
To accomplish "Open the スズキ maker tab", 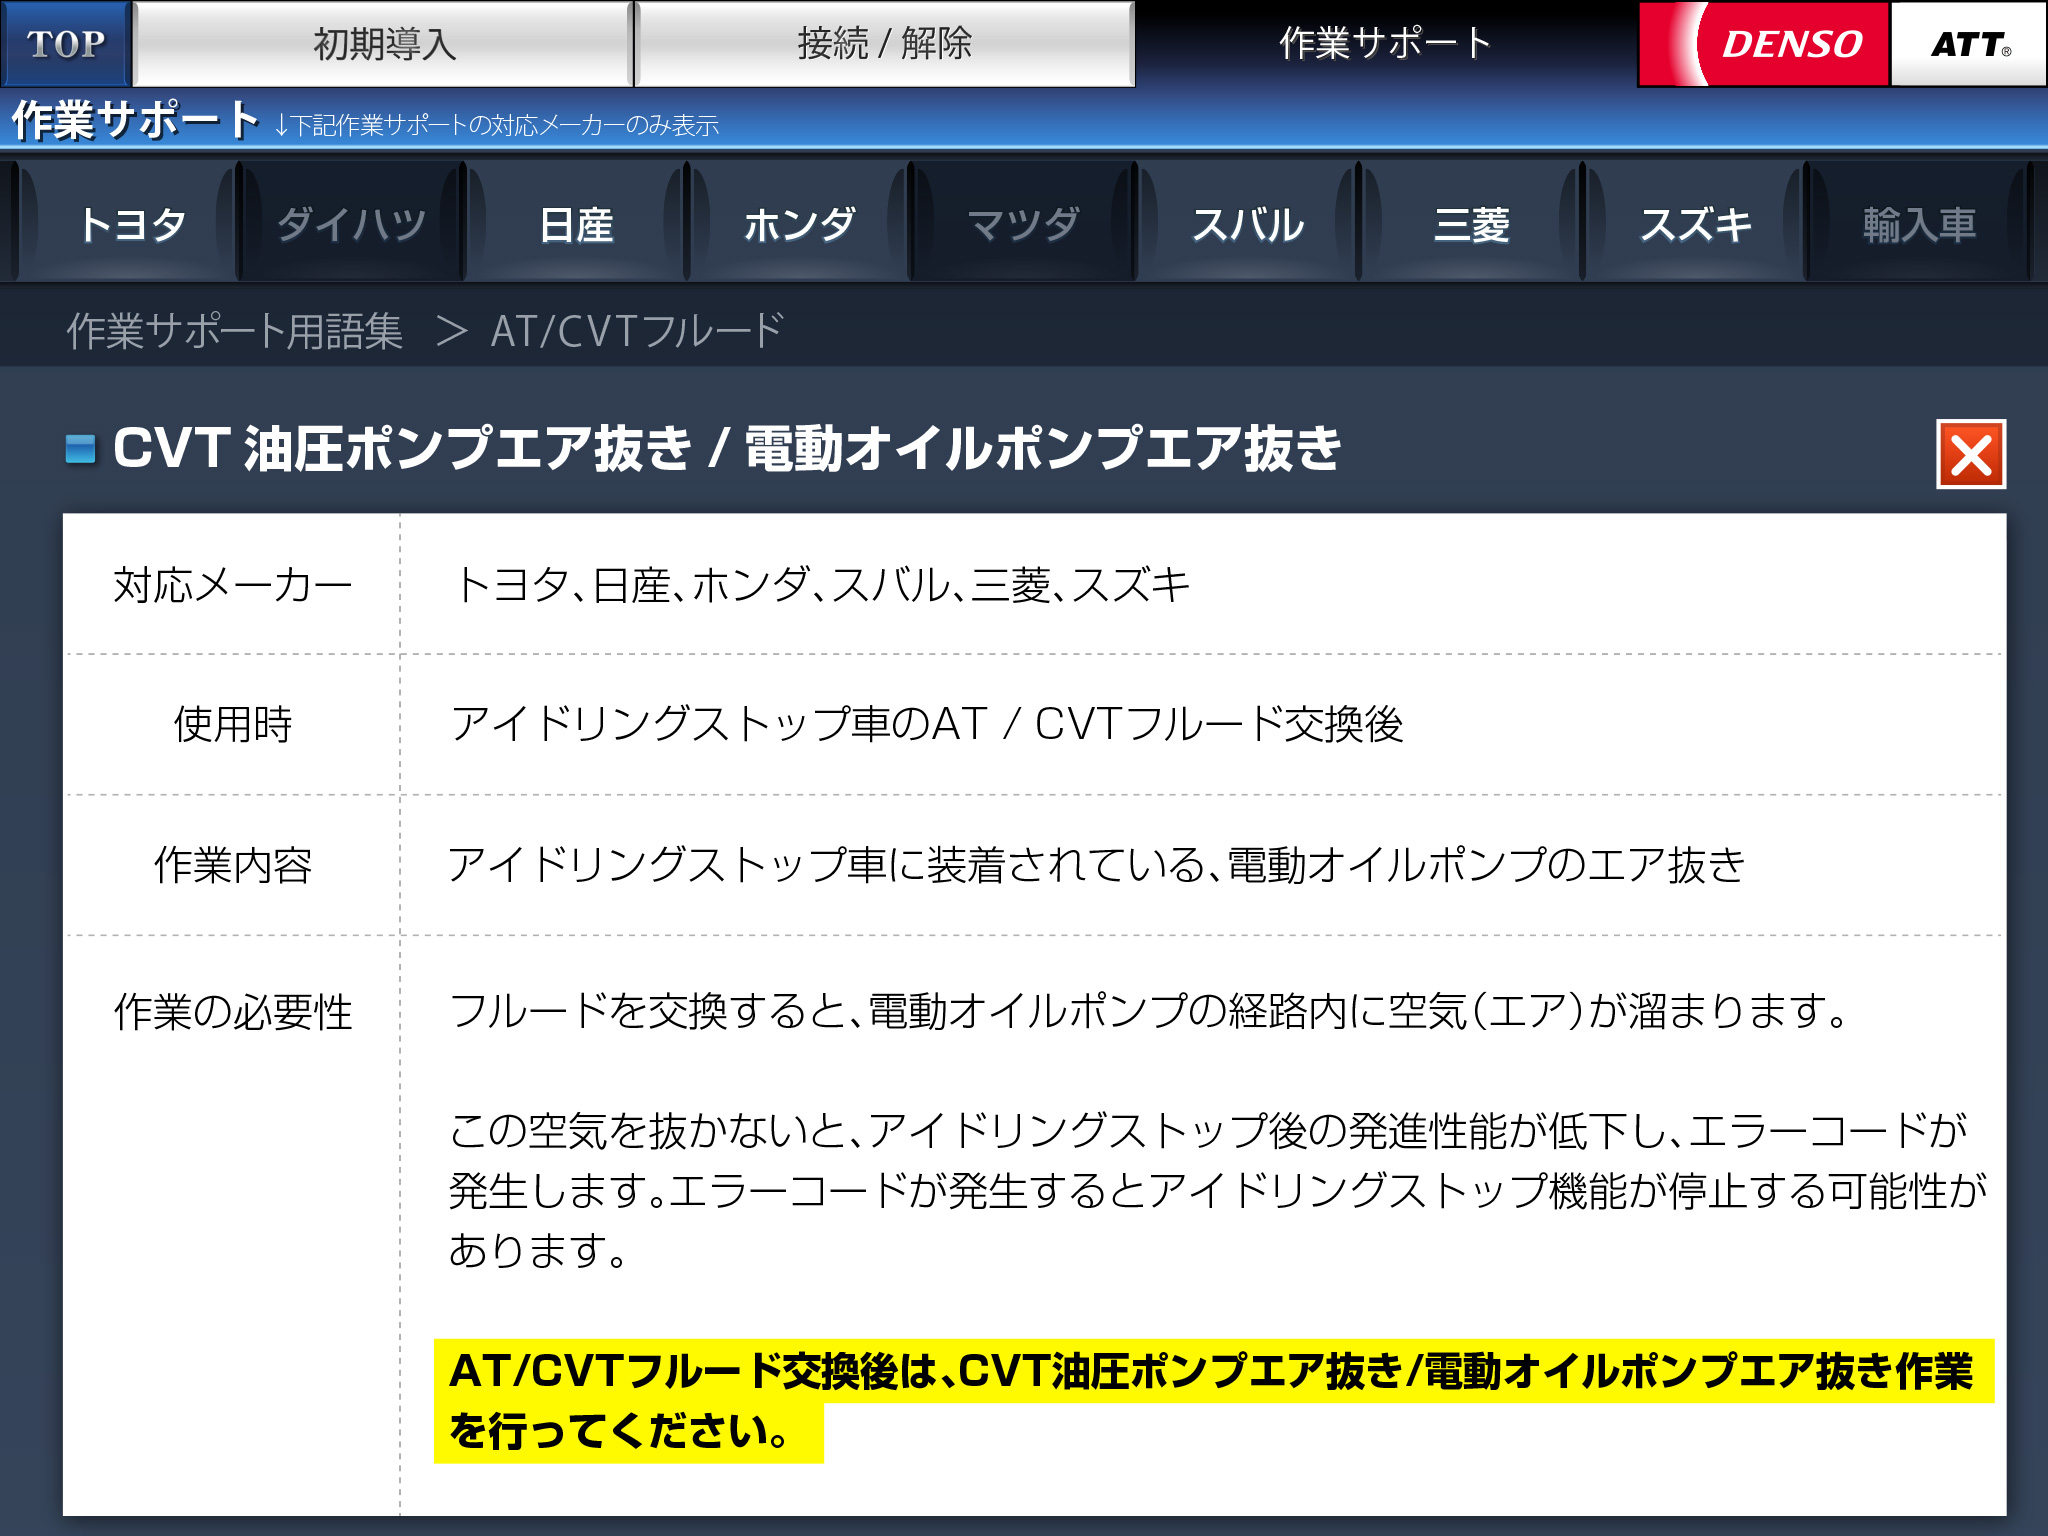I will 1695,224.
